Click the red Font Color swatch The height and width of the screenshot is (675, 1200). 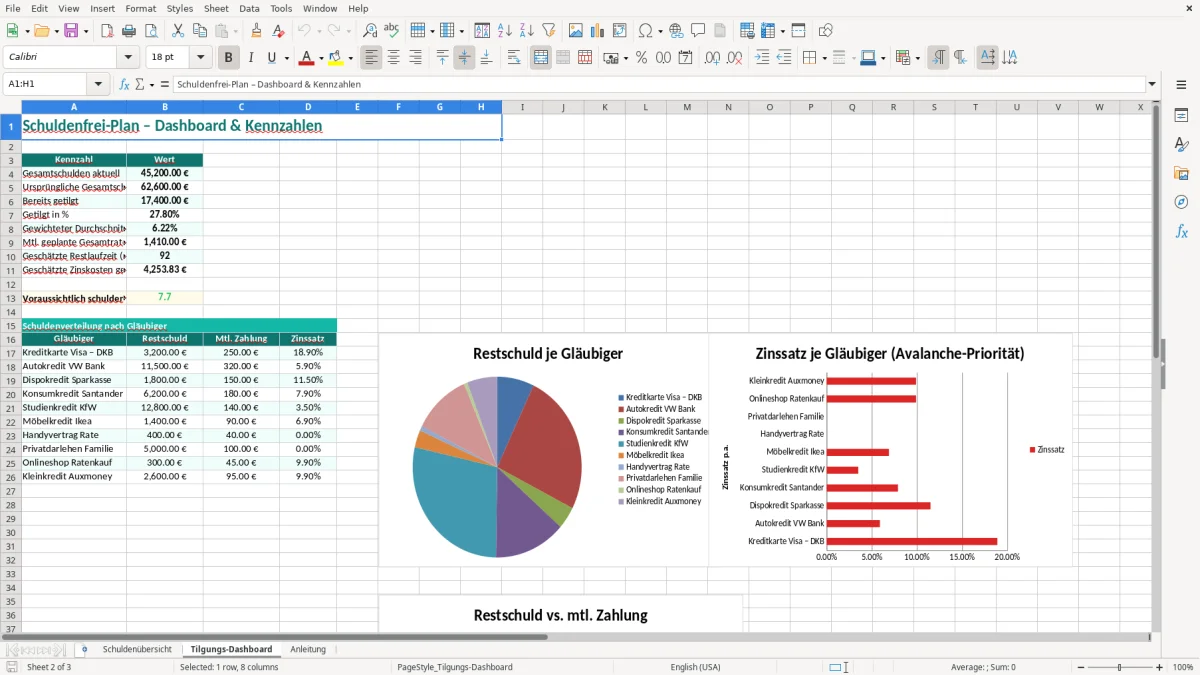[306, 58]
